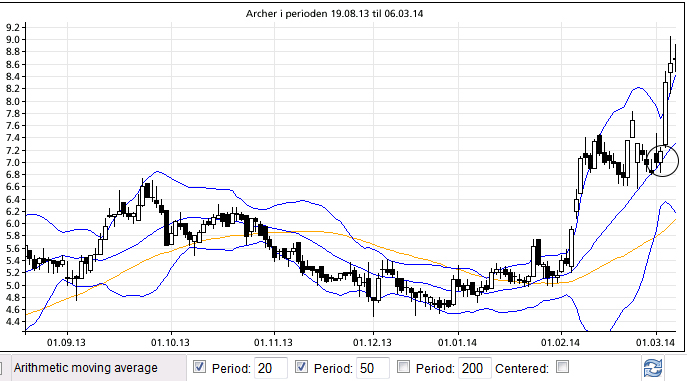
Task: Click the refresh chart icon
Action: (653, 368)
